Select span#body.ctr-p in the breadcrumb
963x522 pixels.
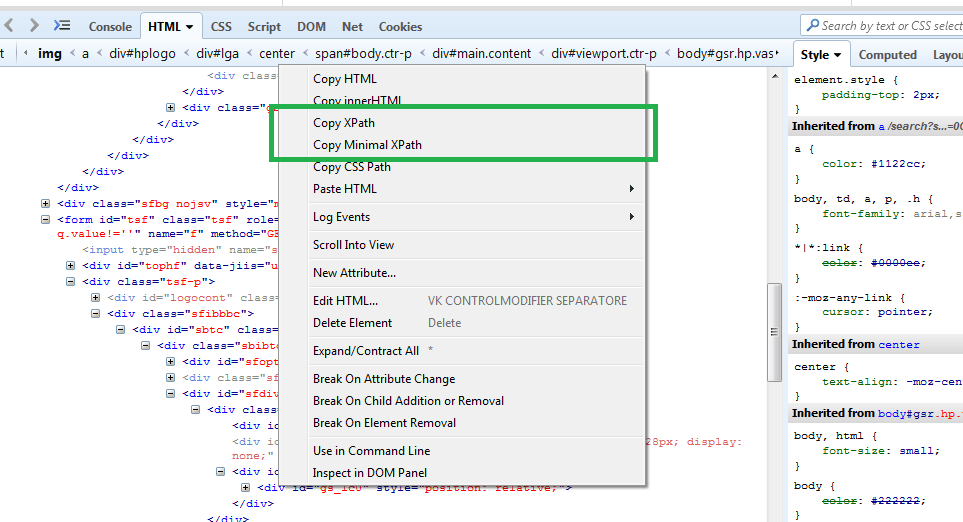click(x=364, y=53)
